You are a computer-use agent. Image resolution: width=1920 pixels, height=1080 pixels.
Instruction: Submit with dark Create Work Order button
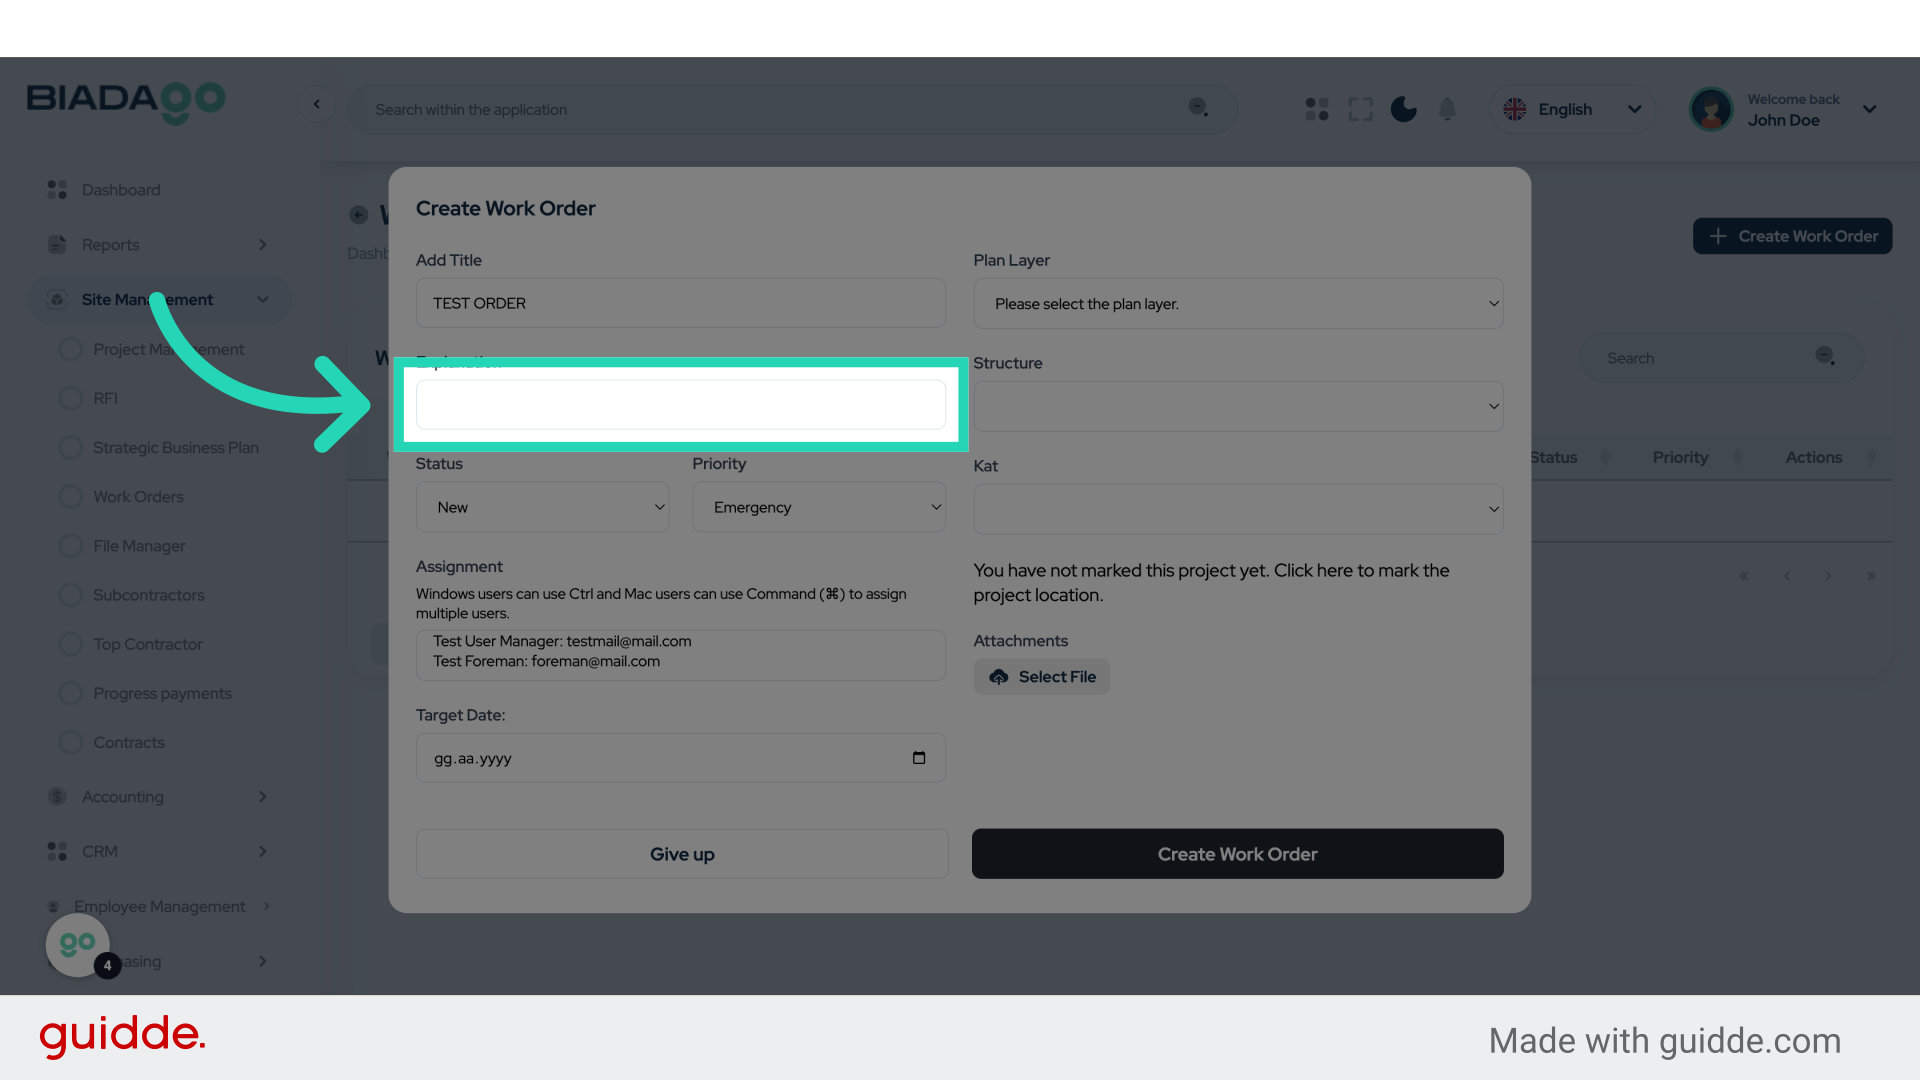(x=1237, y=854)
